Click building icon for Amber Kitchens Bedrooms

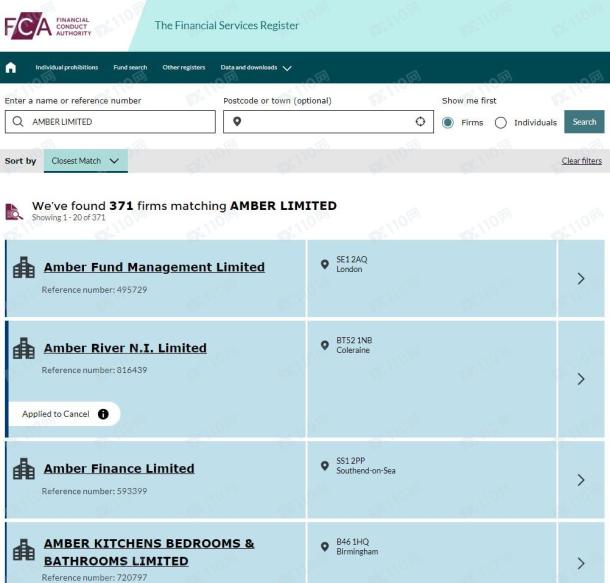click(24, 550)
